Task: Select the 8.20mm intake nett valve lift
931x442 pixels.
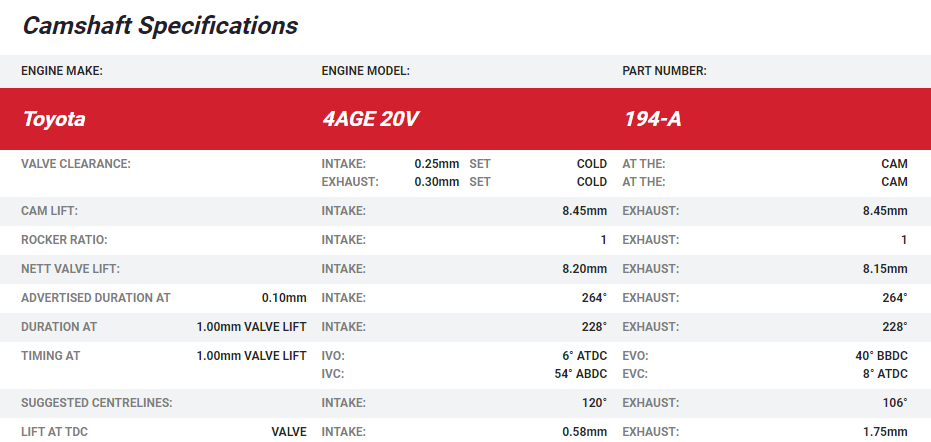Action: [x=584, y=269]
